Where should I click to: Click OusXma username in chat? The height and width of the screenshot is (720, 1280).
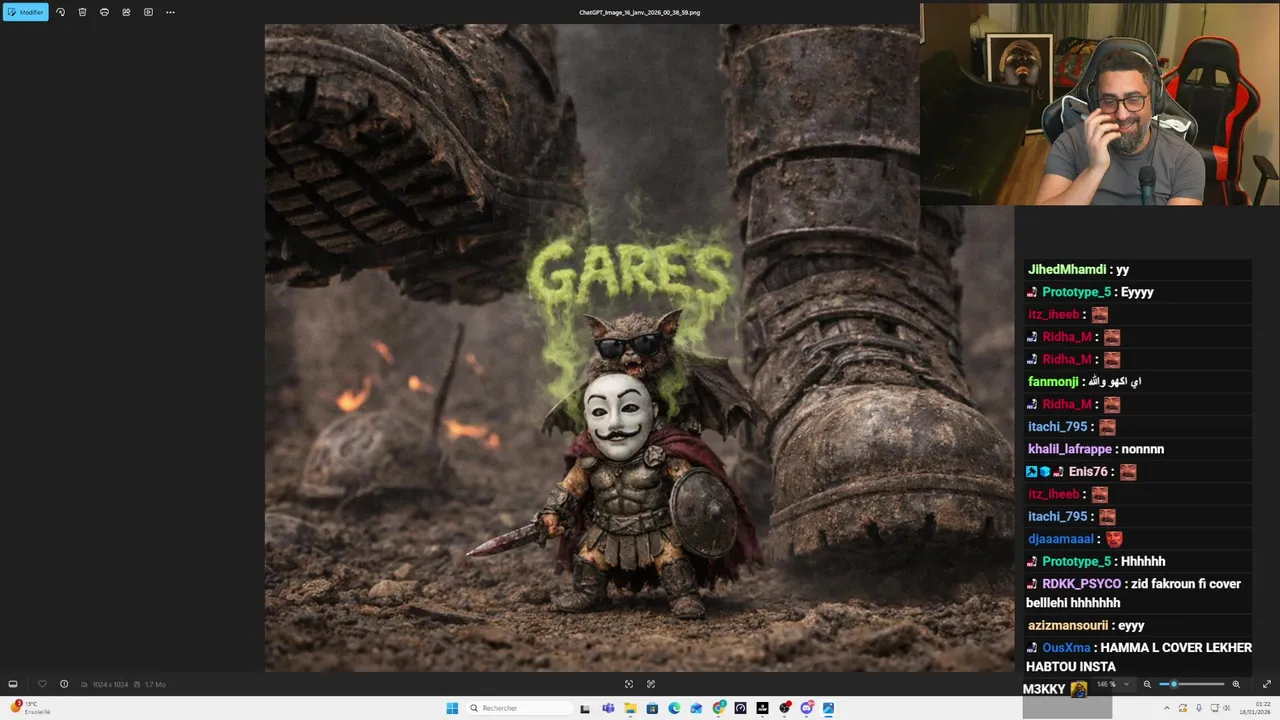(x=1066, y=647)
